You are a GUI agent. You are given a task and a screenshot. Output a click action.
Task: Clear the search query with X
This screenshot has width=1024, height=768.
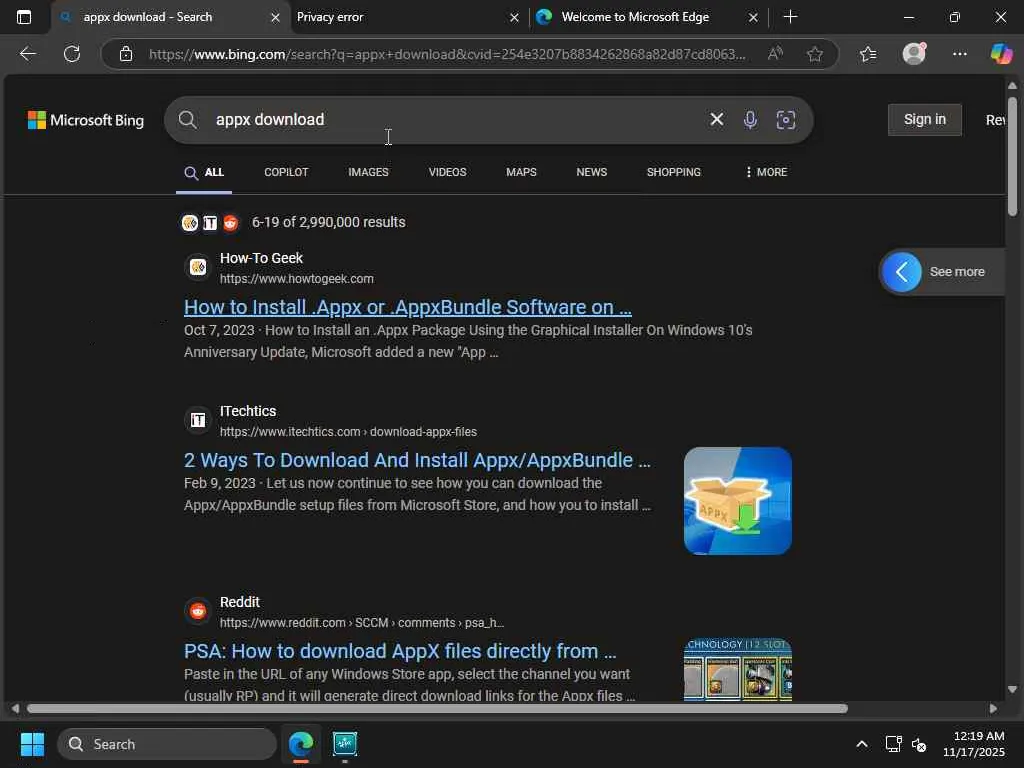tap(716, 119)
